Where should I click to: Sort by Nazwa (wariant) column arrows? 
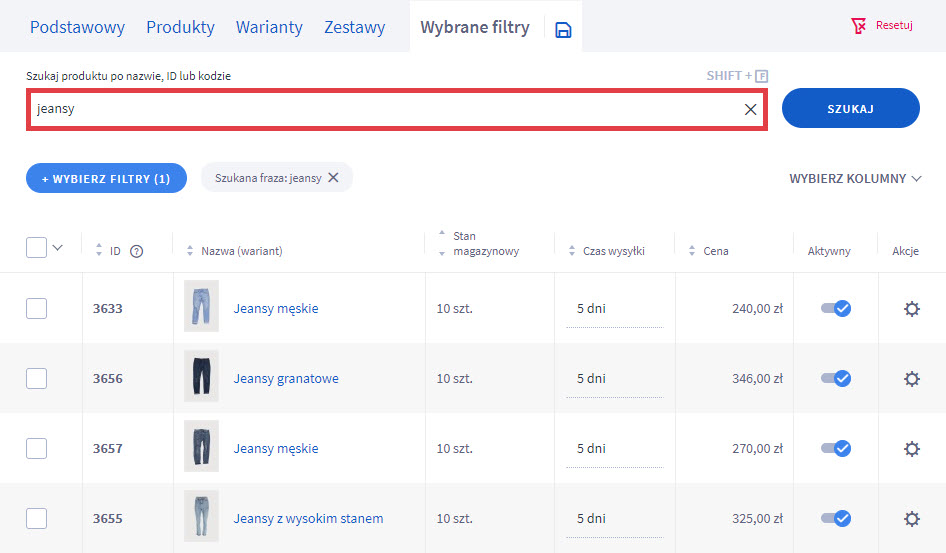pyautogui.click(x=189, y=250)
